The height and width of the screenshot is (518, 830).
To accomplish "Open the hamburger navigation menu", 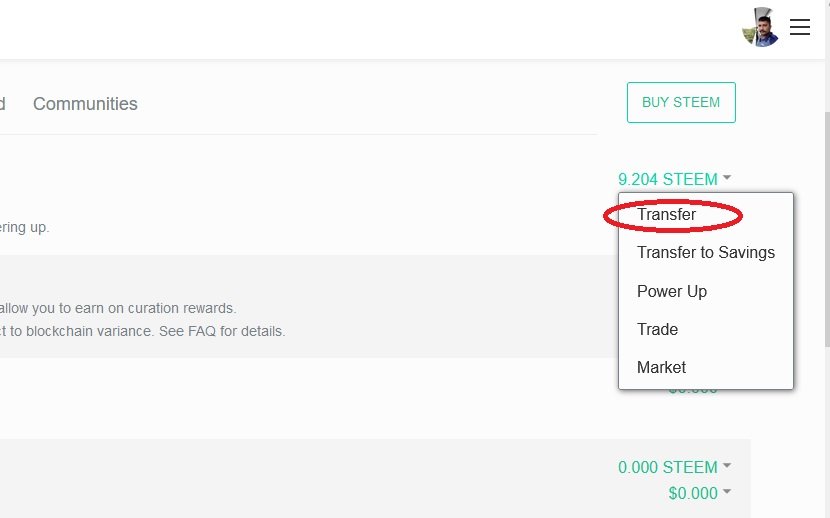I will pyautogui.click(x=800, y=27).
